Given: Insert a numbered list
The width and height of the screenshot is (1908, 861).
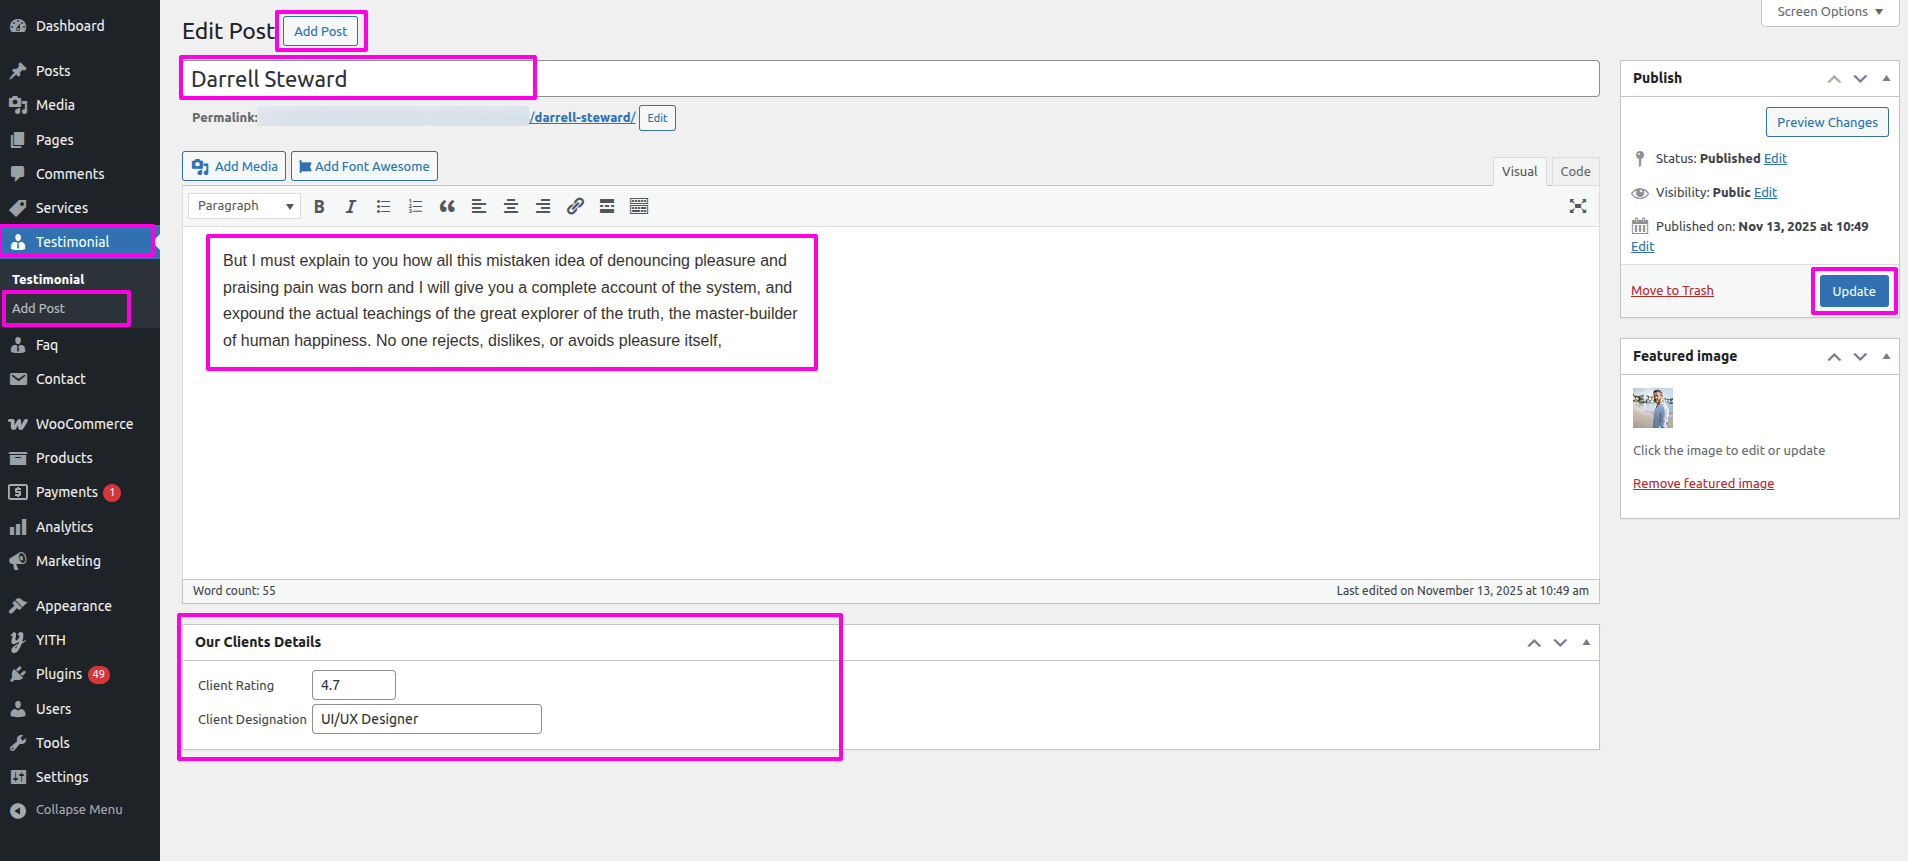Looking at the screenshot, I should click(415, 207).
